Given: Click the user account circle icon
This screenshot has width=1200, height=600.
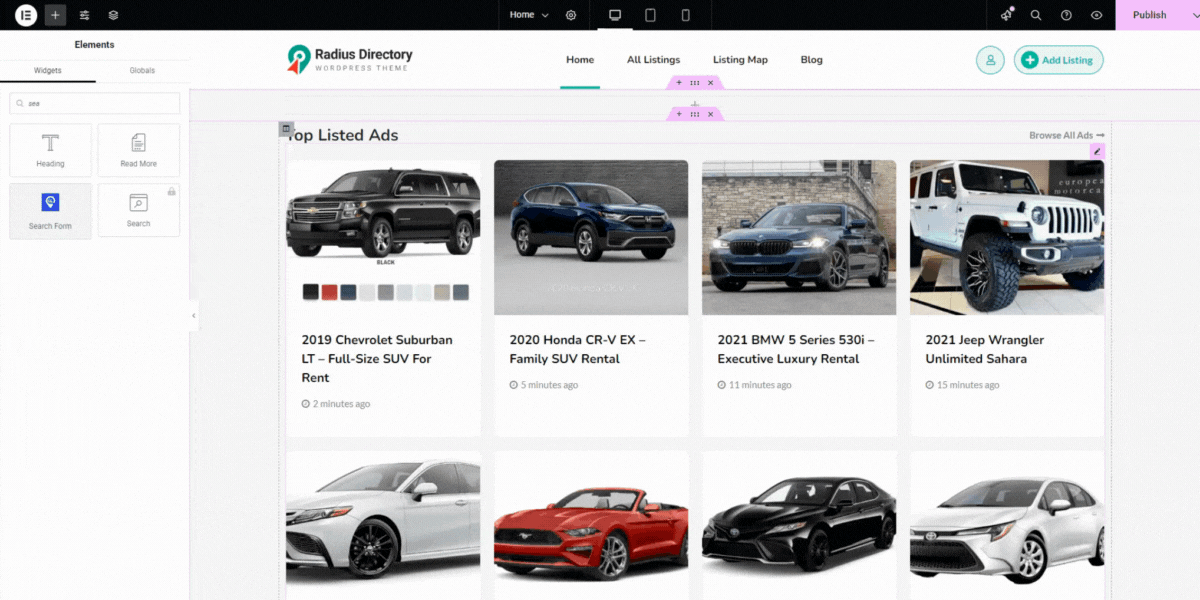Looking at the screenshot, I should [990, 60].
